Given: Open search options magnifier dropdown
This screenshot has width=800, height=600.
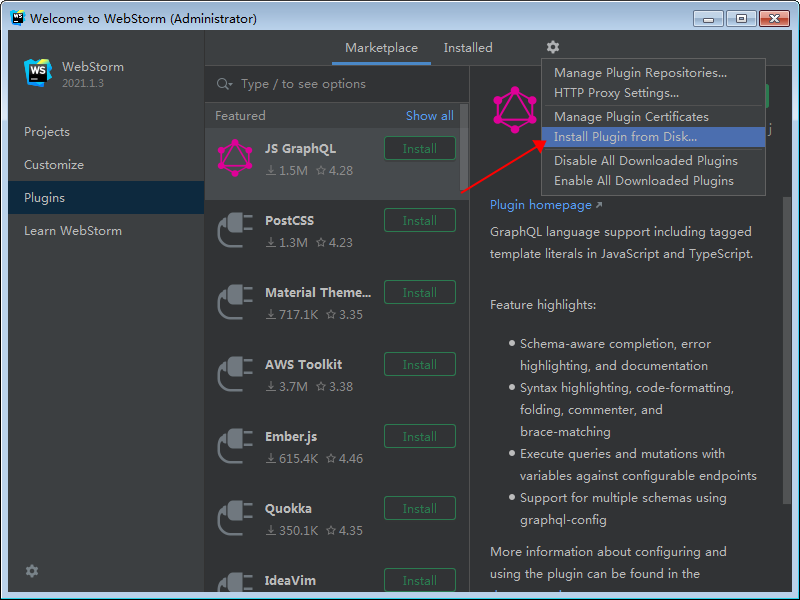Looking at the screenshot, I should click(224, 84).
